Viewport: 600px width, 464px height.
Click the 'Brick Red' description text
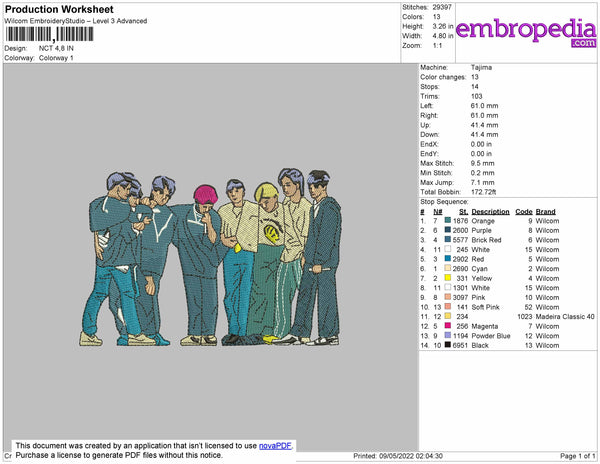pos(486,240)
